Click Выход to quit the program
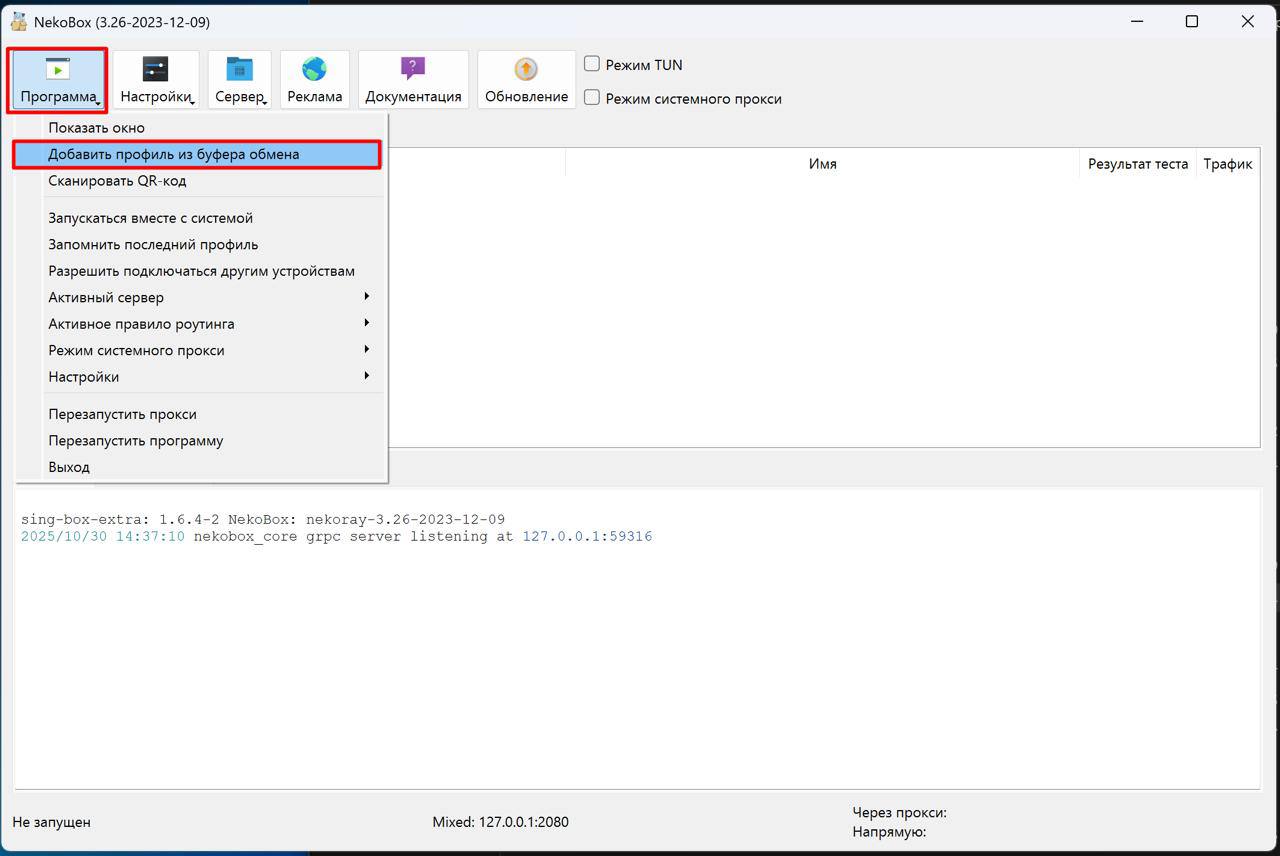The height and width of the screenshot is (856, 1280). tap(69, 467)
